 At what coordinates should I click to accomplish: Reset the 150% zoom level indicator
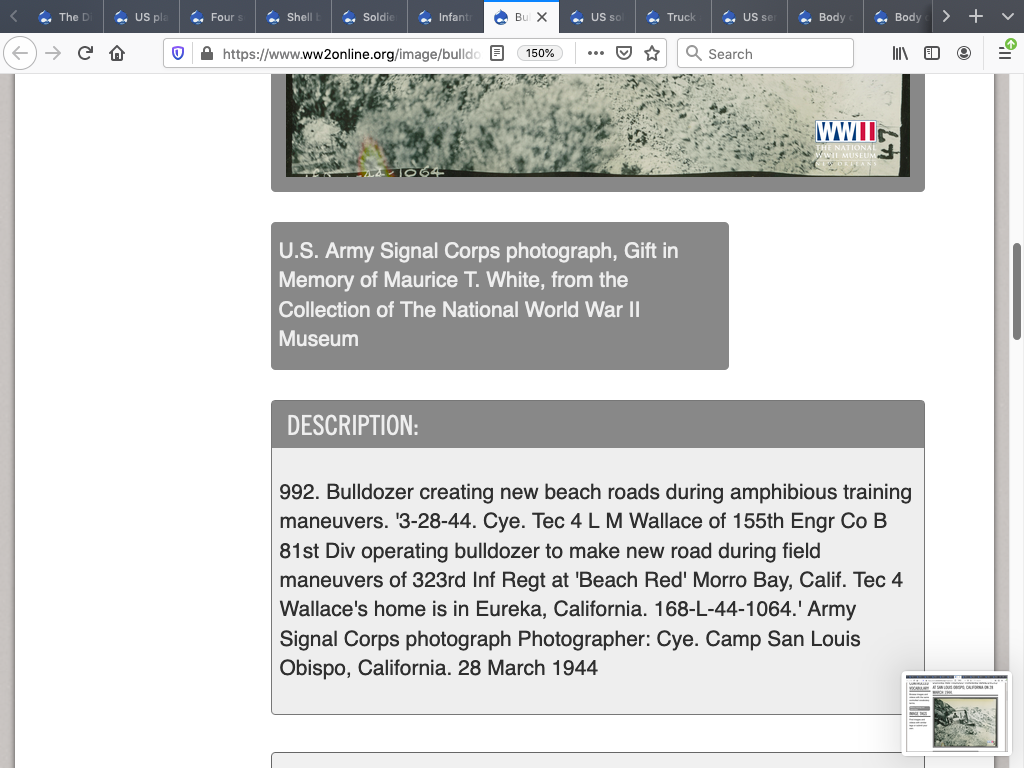click(540, 54)
